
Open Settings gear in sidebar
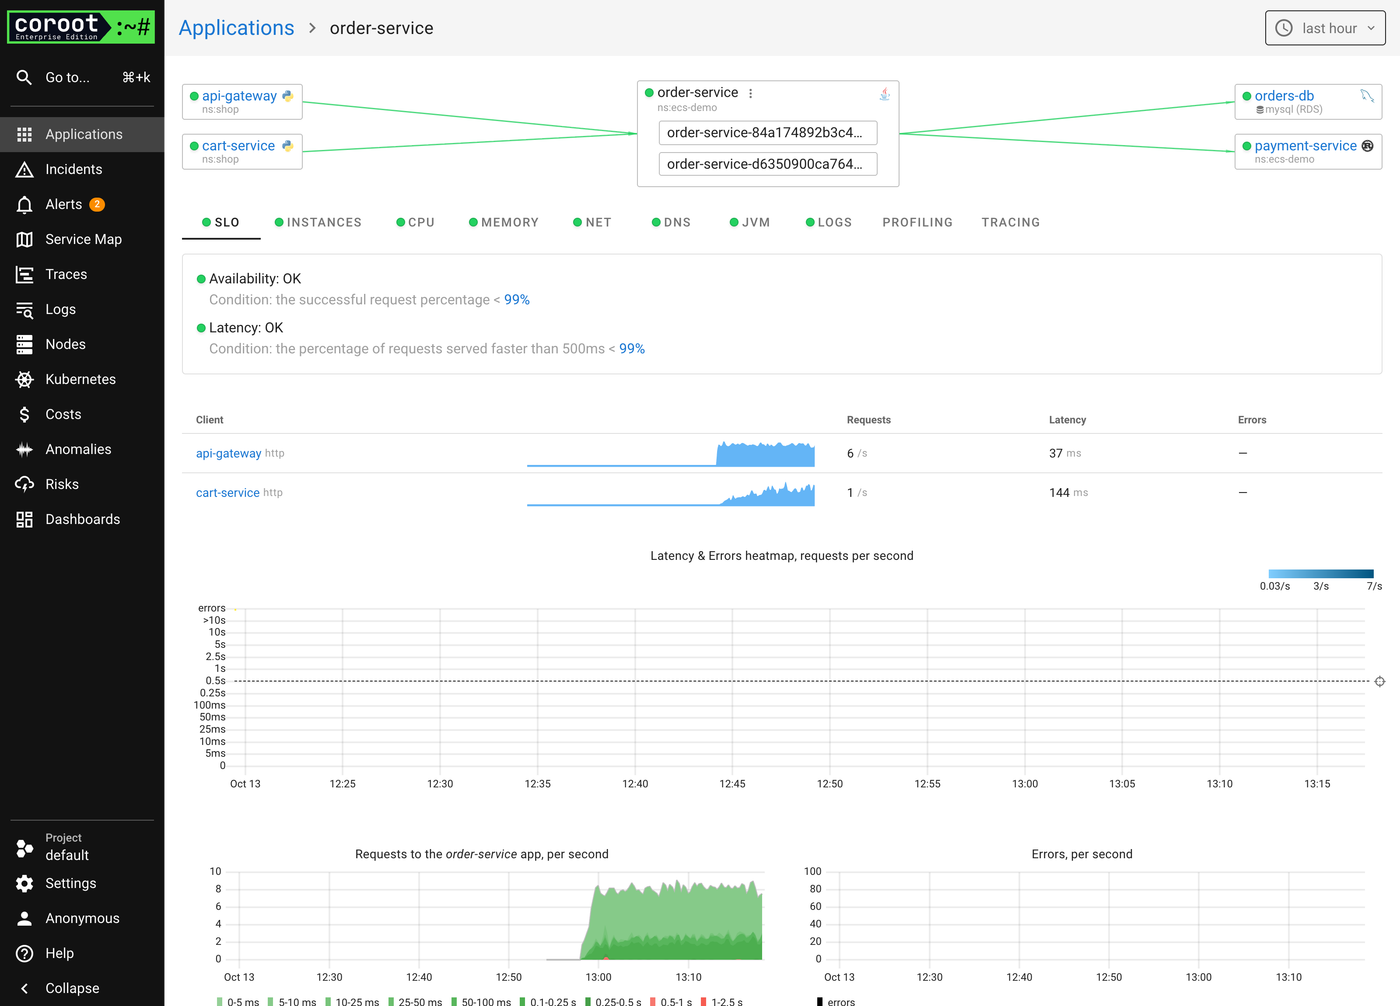click(x=24, y=883)
